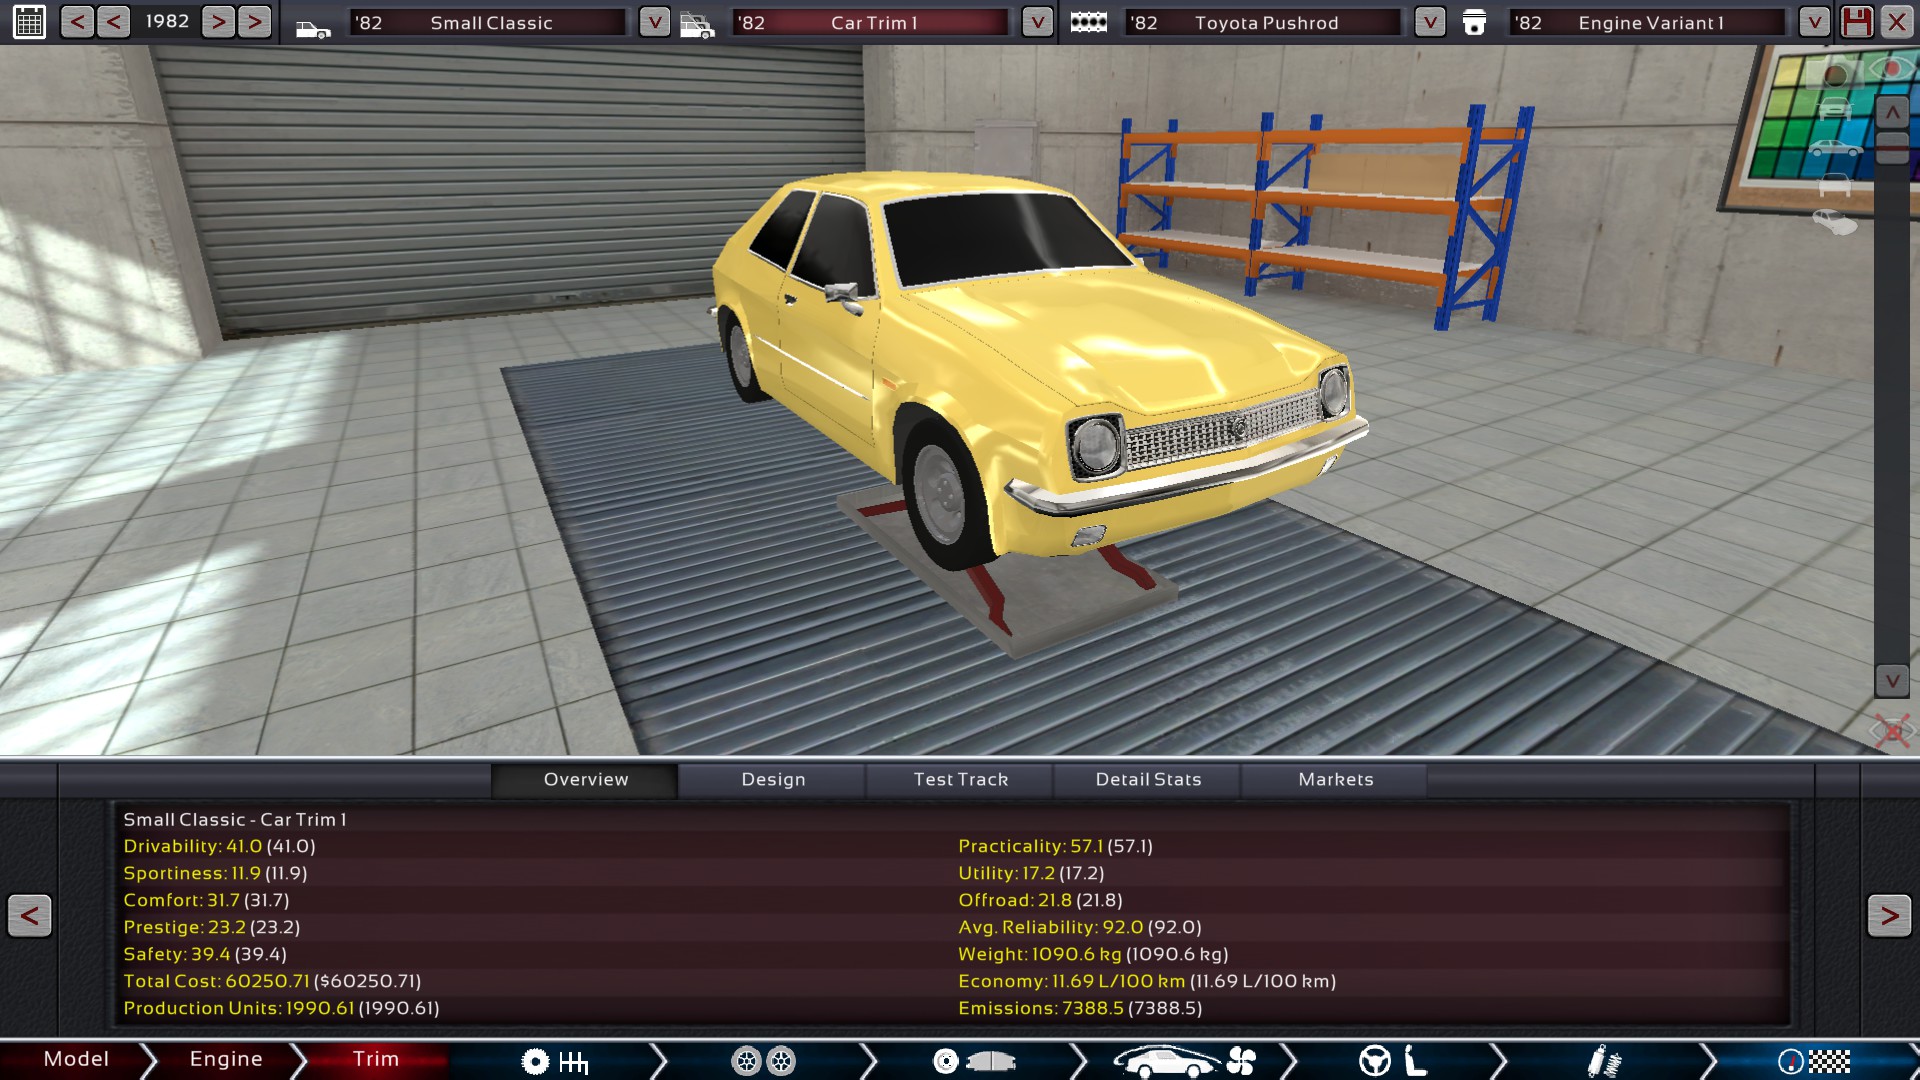Viewport: 1920px width, 1080px height.
Task: Close the designer with X button
Action: (1896, 22)
